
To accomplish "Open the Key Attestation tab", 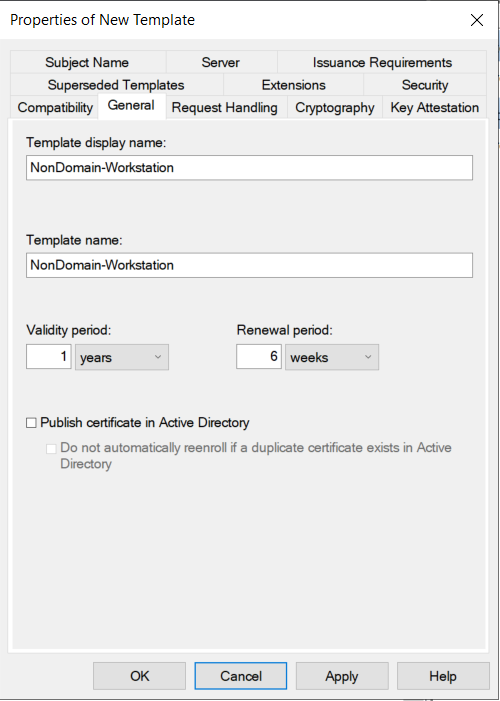I will pos(435,107).
